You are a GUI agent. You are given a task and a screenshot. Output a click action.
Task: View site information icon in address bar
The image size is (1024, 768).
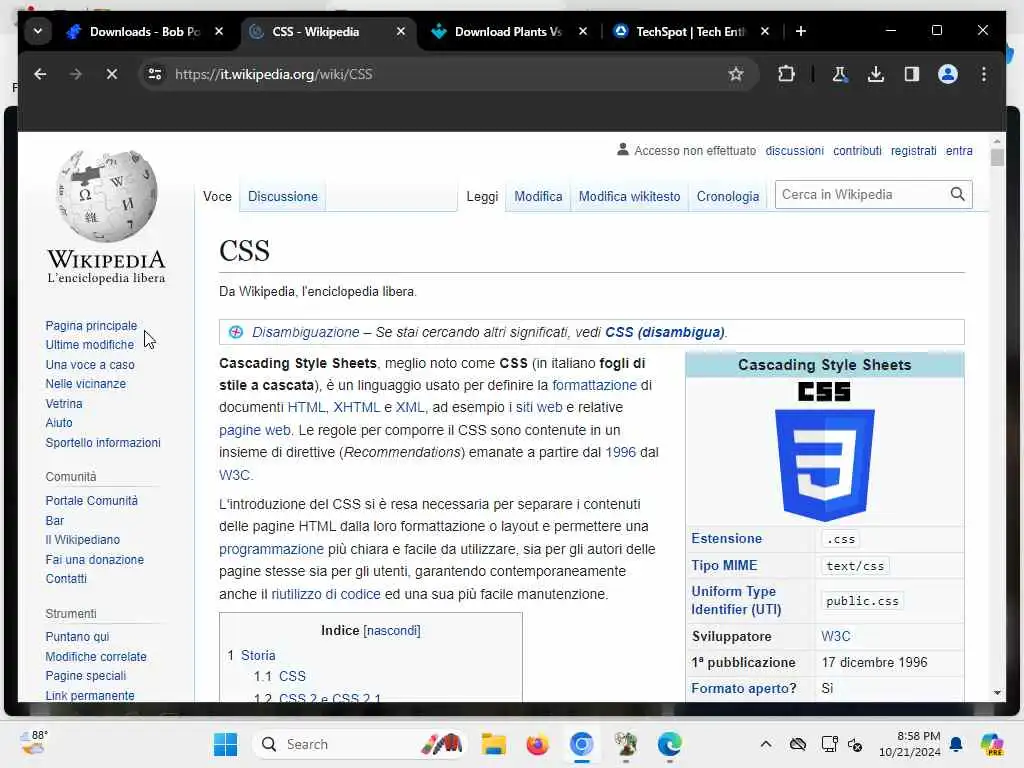pos(155,74)
